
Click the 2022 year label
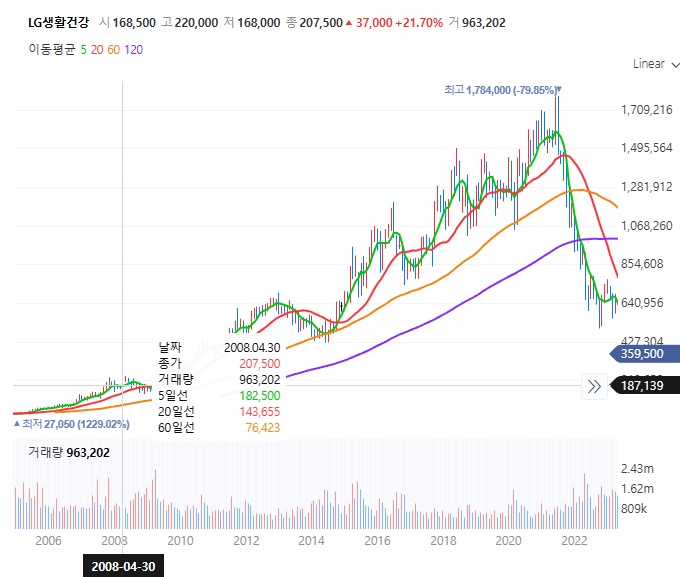pos(574,541)
